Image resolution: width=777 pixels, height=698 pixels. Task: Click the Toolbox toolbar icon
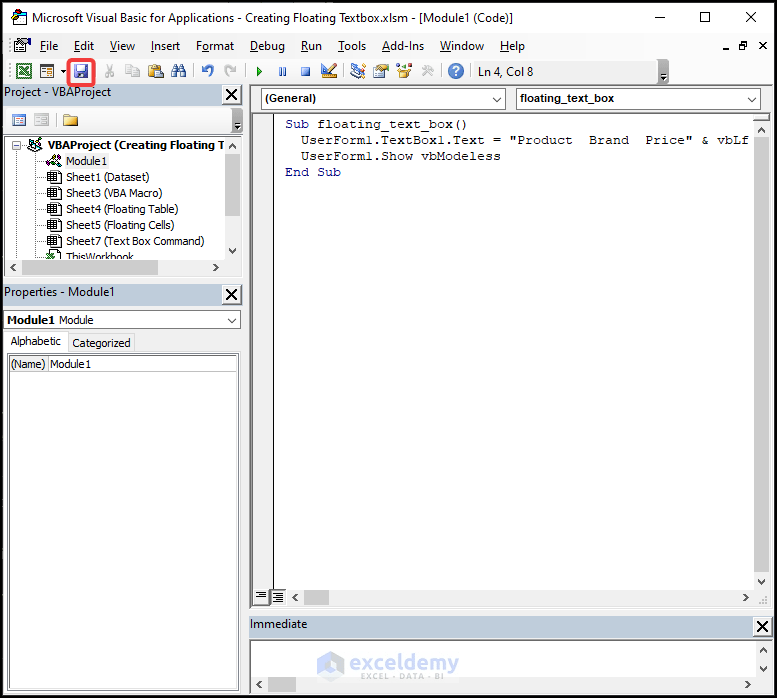click(x=427, y=71)
